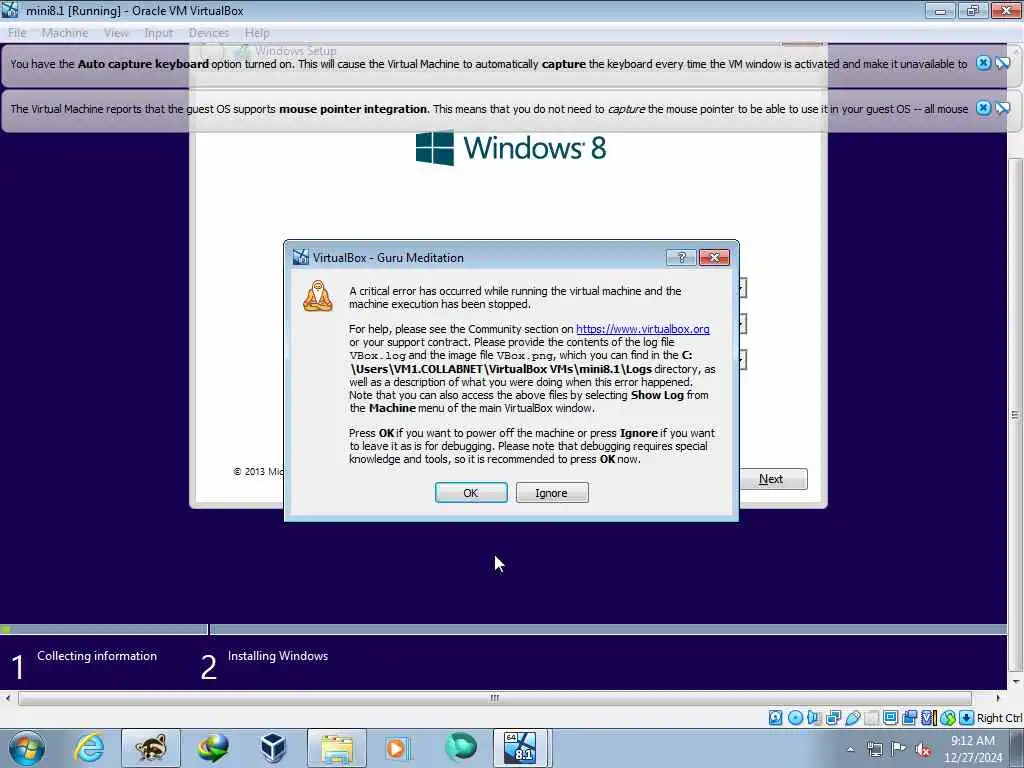The width and height of the screenshot is (1024, 768).
Task: Click the optical disc status icon
Action: (x=795, y=718)
